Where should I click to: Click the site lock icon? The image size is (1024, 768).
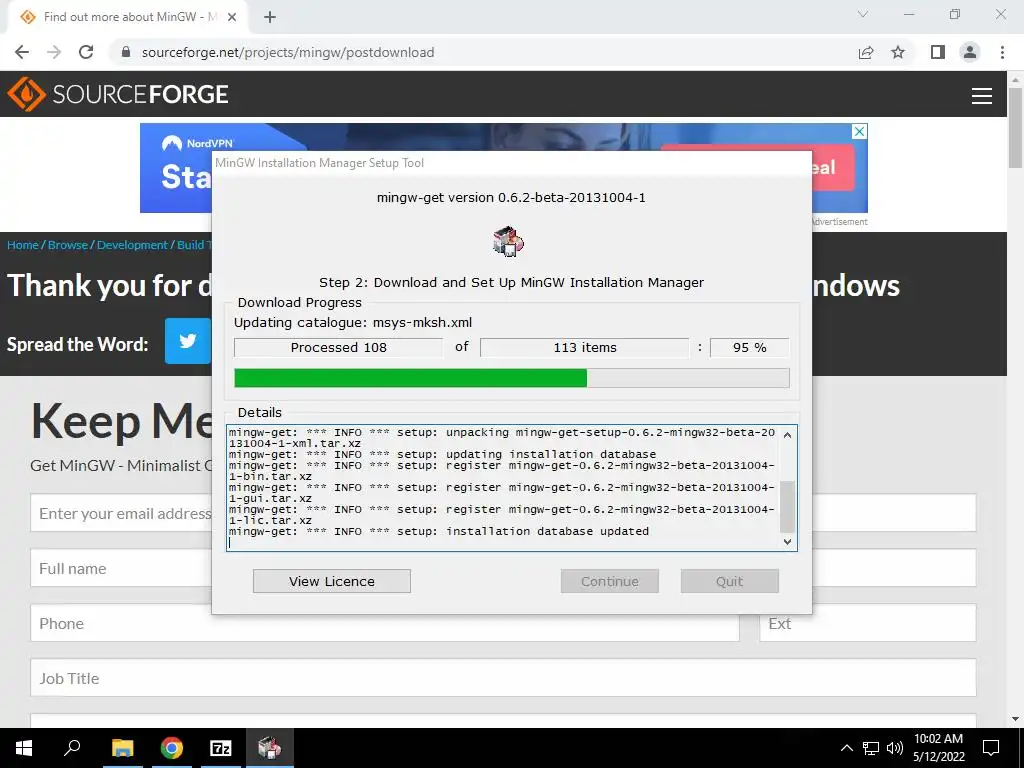[127, 52]
